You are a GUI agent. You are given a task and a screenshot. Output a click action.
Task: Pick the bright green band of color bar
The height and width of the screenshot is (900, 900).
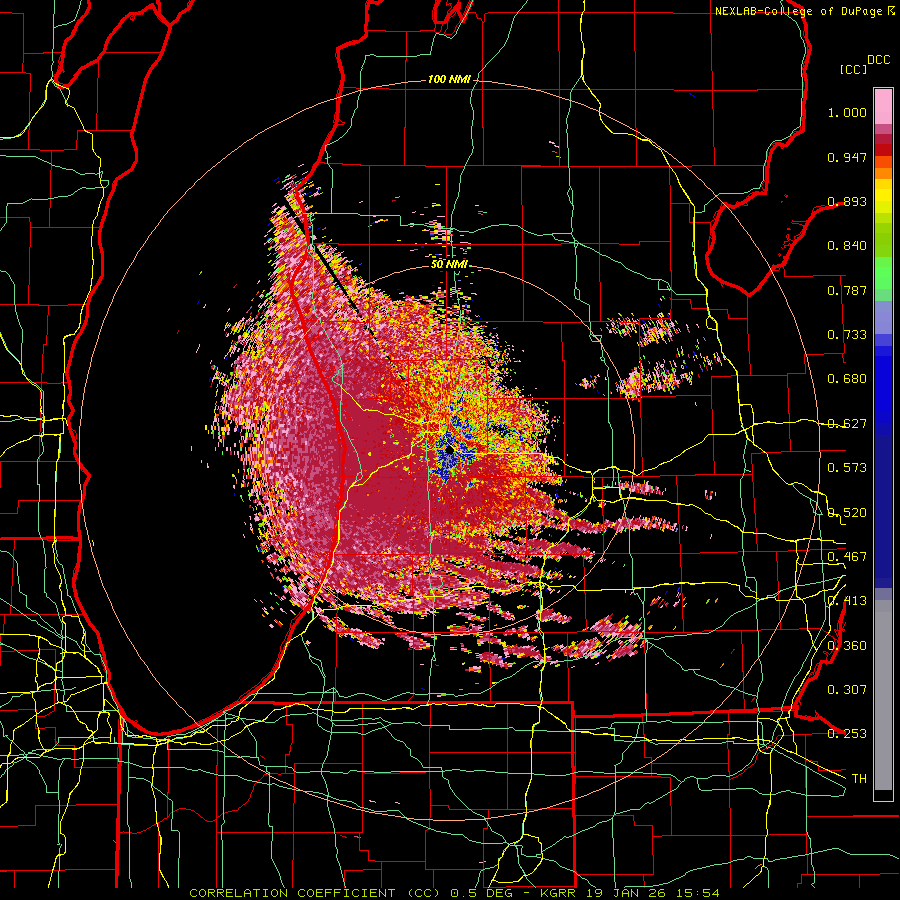[x=883, y=273]
